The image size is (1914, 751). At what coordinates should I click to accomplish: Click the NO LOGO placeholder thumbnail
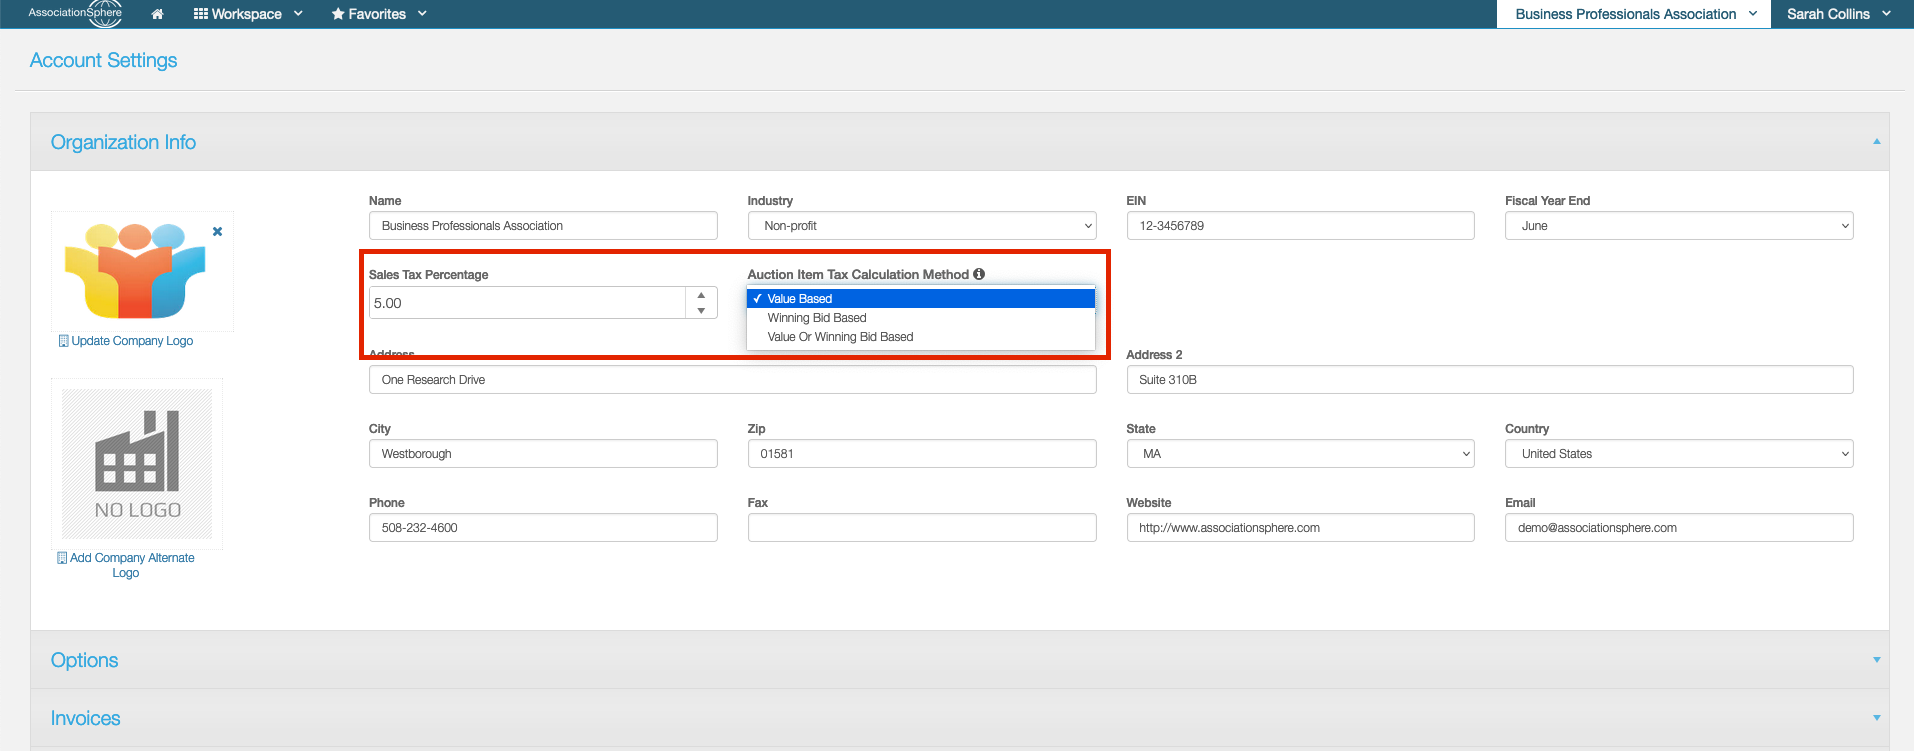[x=137, y=464]
